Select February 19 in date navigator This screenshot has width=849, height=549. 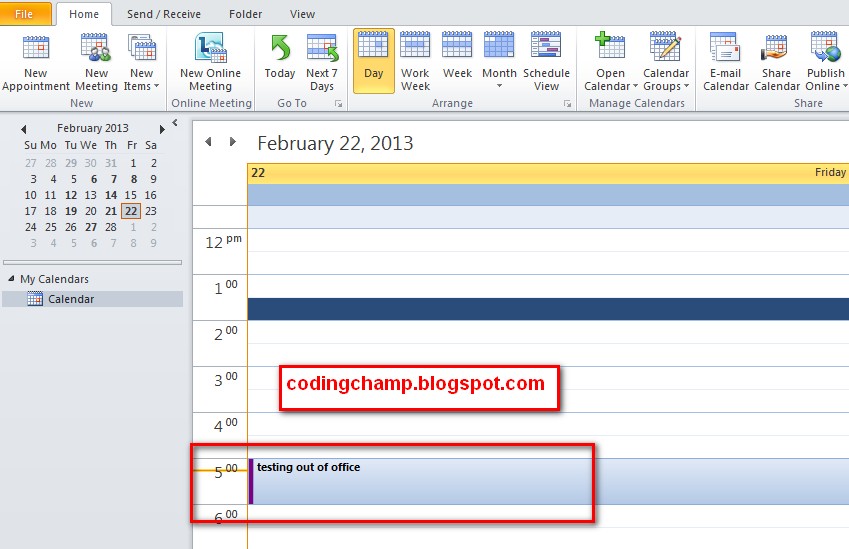pos(71,211)
